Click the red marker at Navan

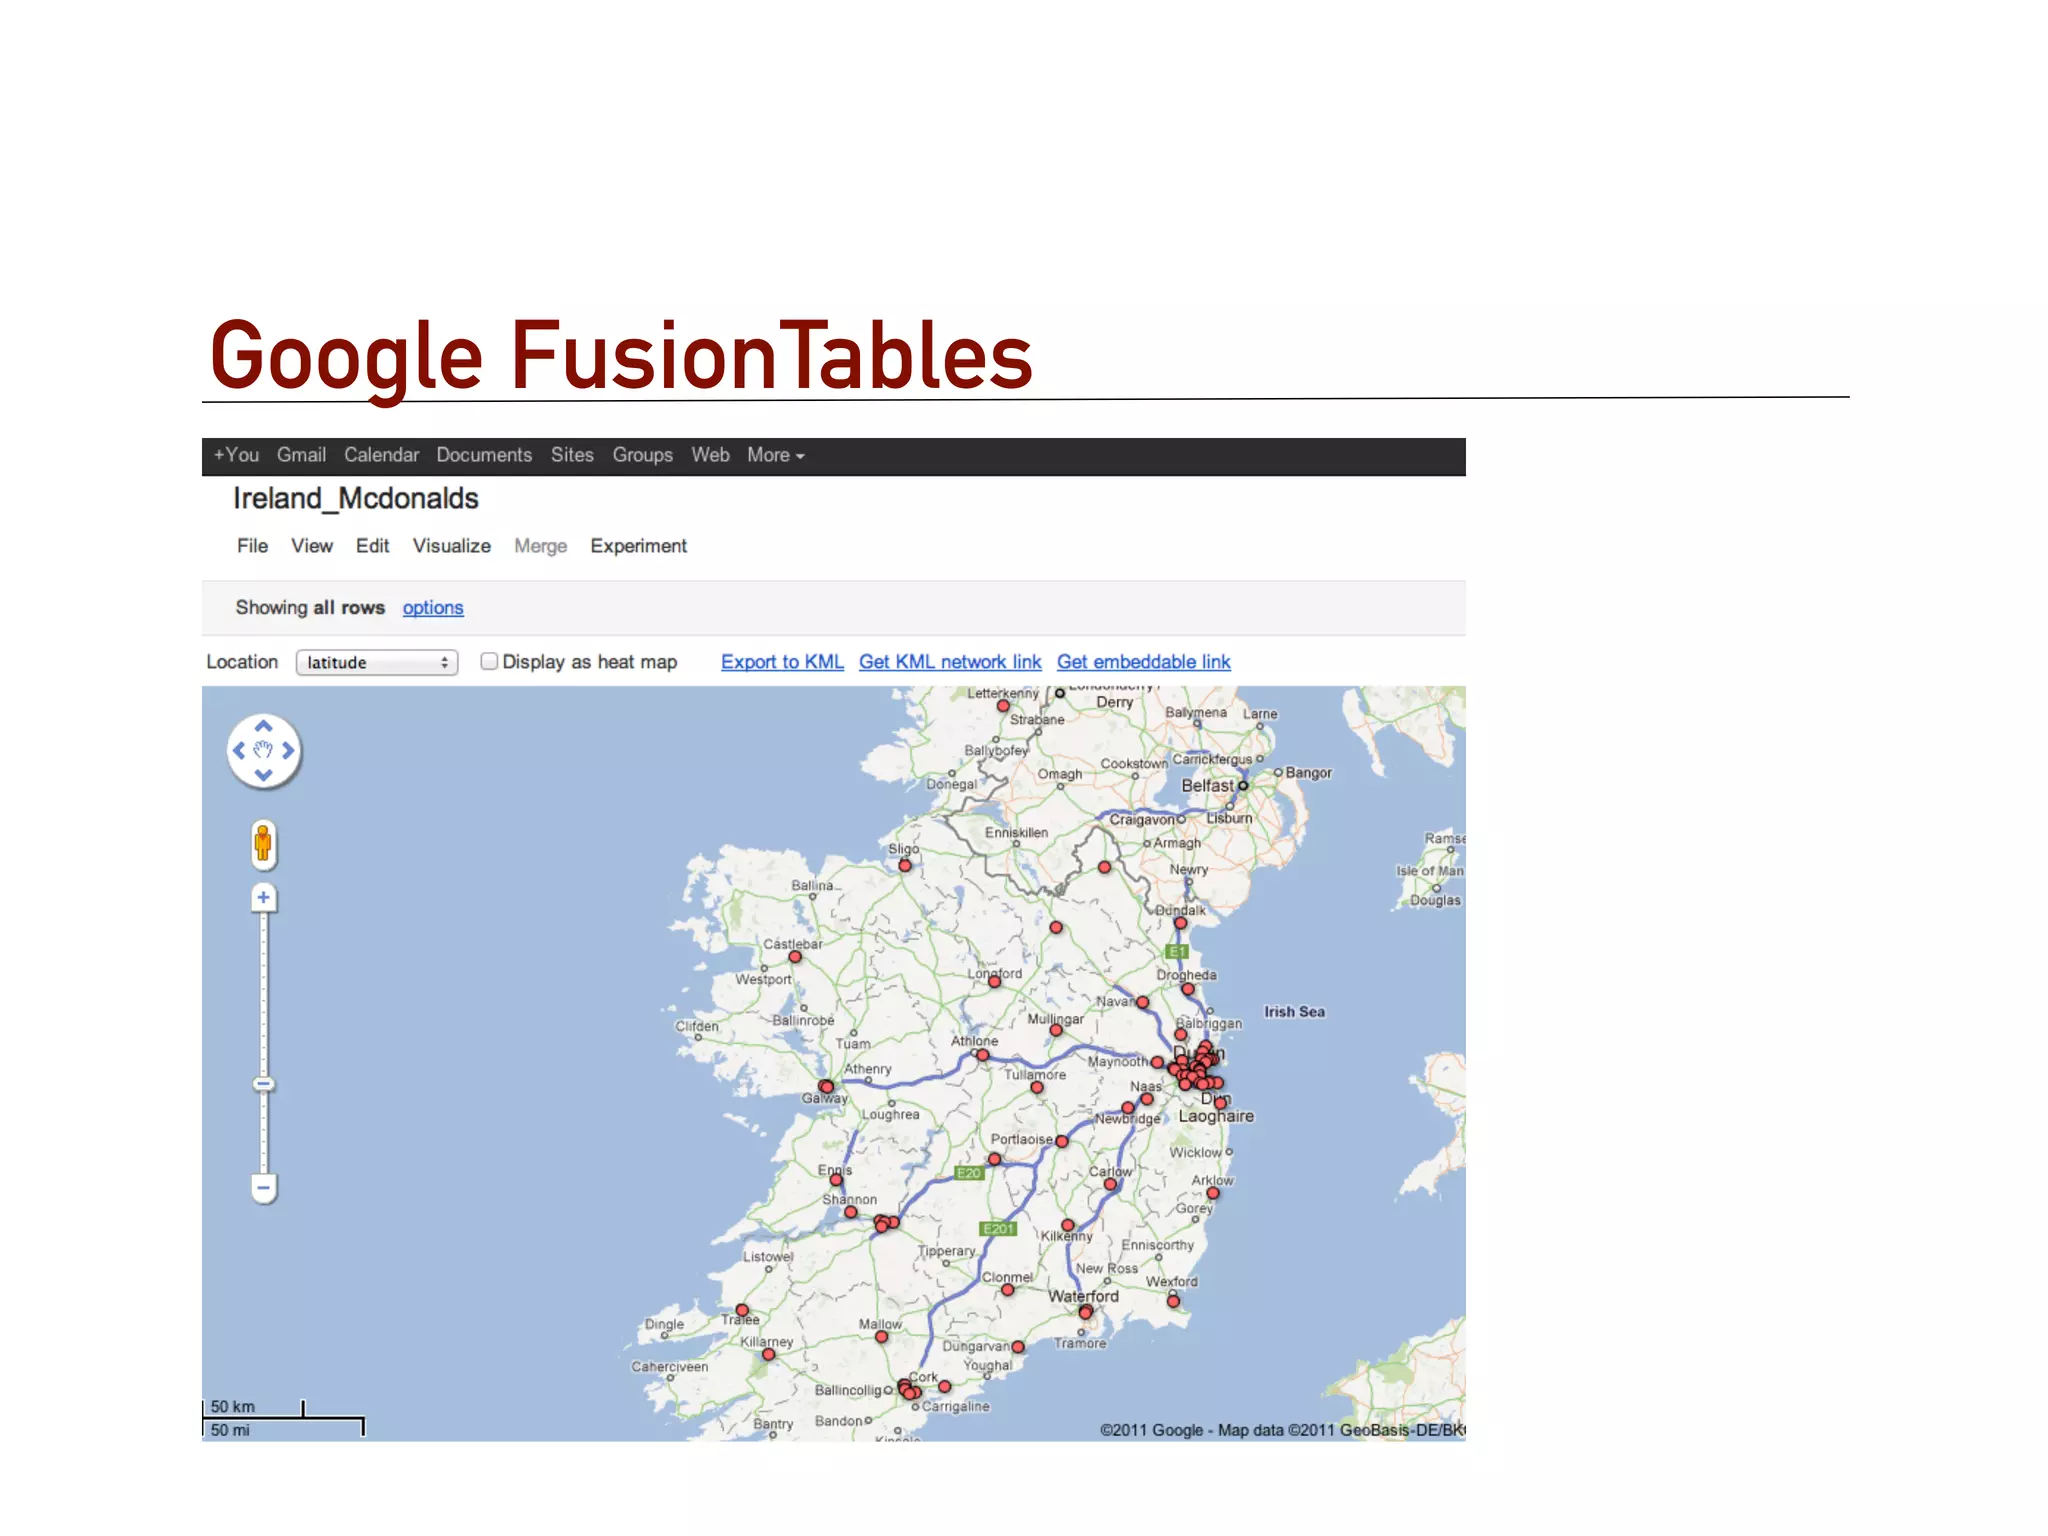point(1143,1002)
